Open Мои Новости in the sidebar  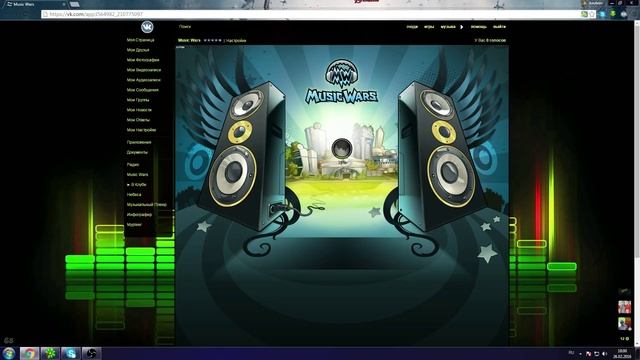tap(139, 110)
